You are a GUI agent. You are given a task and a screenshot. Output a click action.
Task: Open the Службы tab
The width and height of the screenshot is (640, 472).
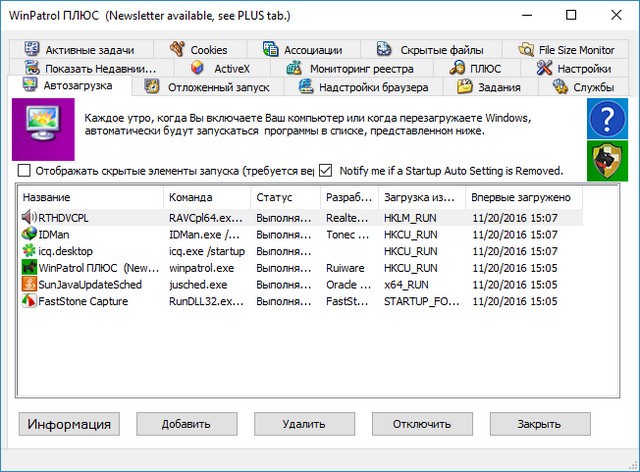[583, 87]
